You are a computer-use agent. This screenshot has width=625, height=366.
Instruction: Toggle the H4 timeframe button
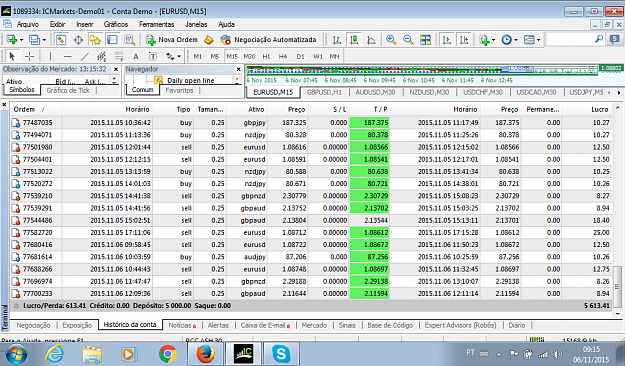point(283,57)
